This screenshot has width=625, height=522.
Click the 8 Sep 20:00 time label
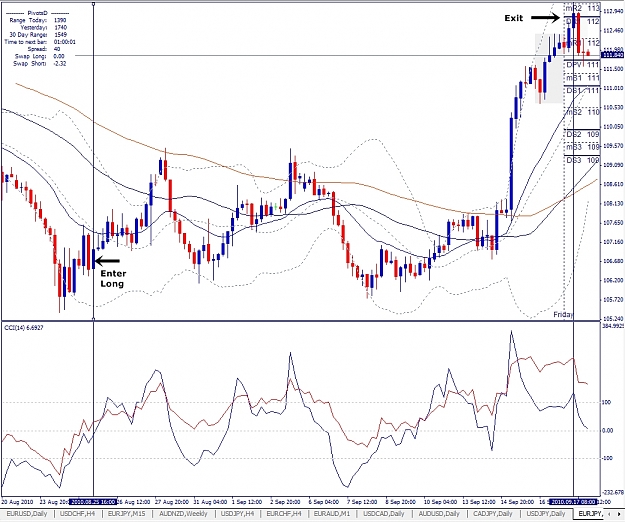(x=400, y=502)
